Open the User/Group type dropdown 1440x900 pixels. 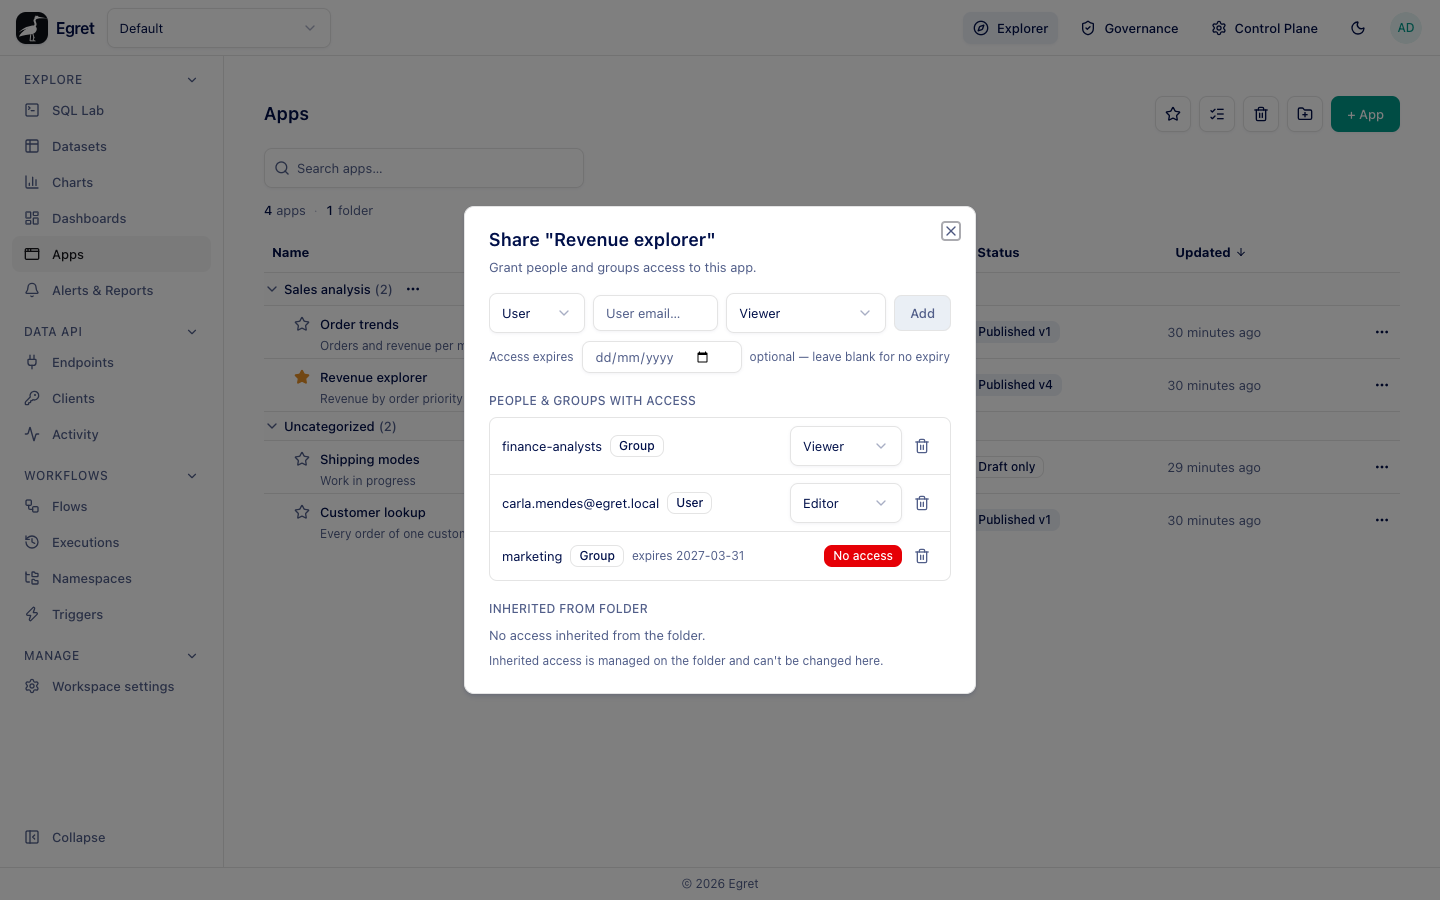click(537, 313)
